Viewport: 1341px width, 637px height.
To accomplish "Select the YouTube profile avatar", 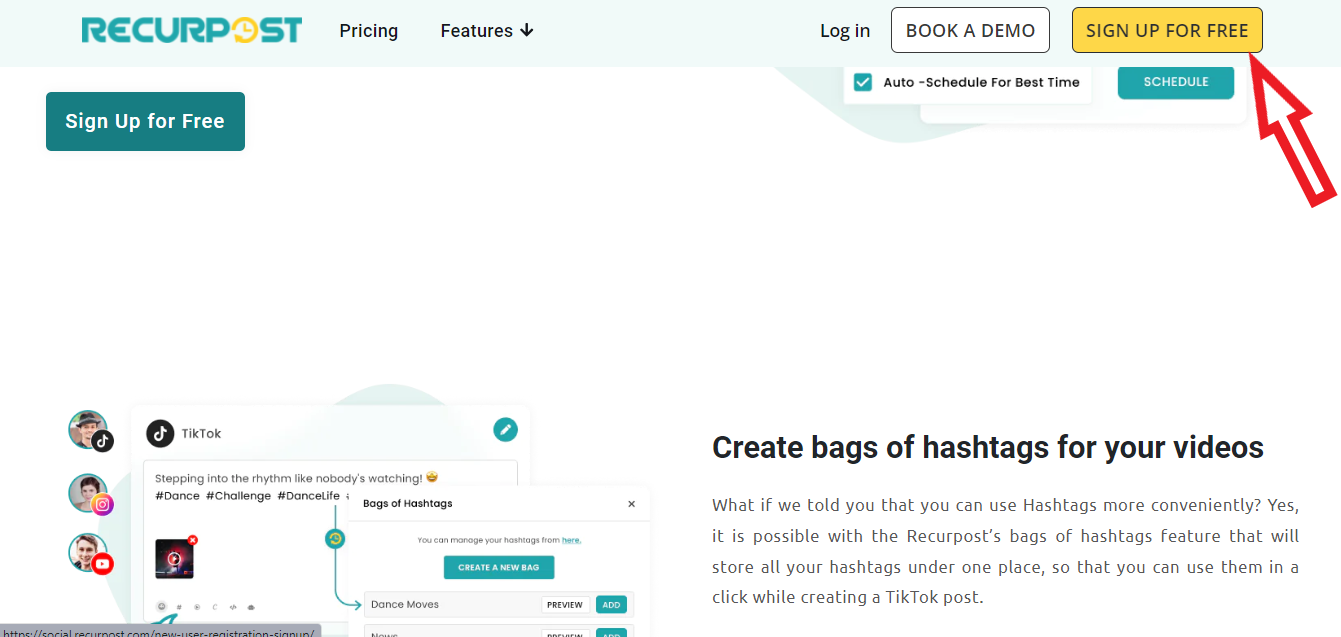I will pyautogui.click(x=90, y=554).
